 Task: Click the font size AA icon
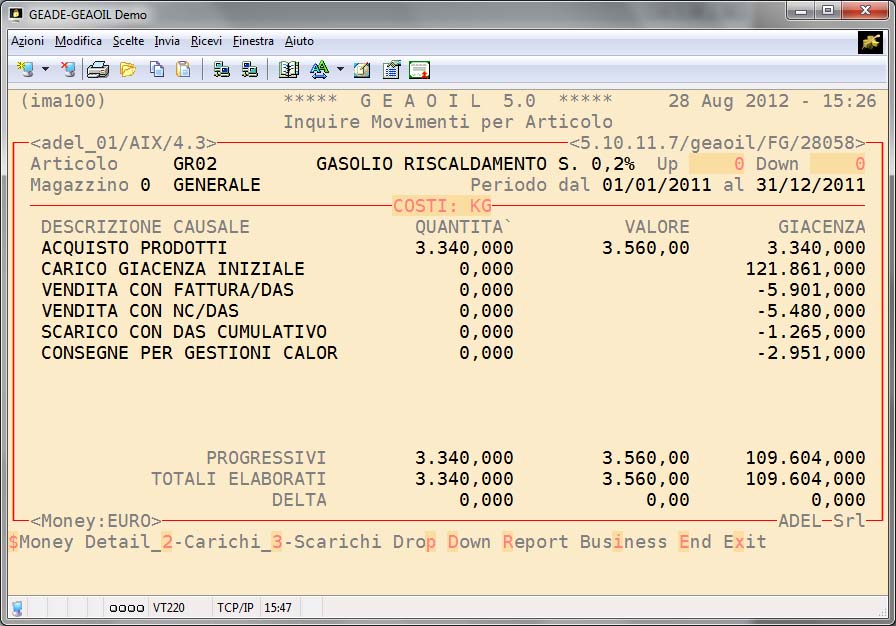(319, 70)
